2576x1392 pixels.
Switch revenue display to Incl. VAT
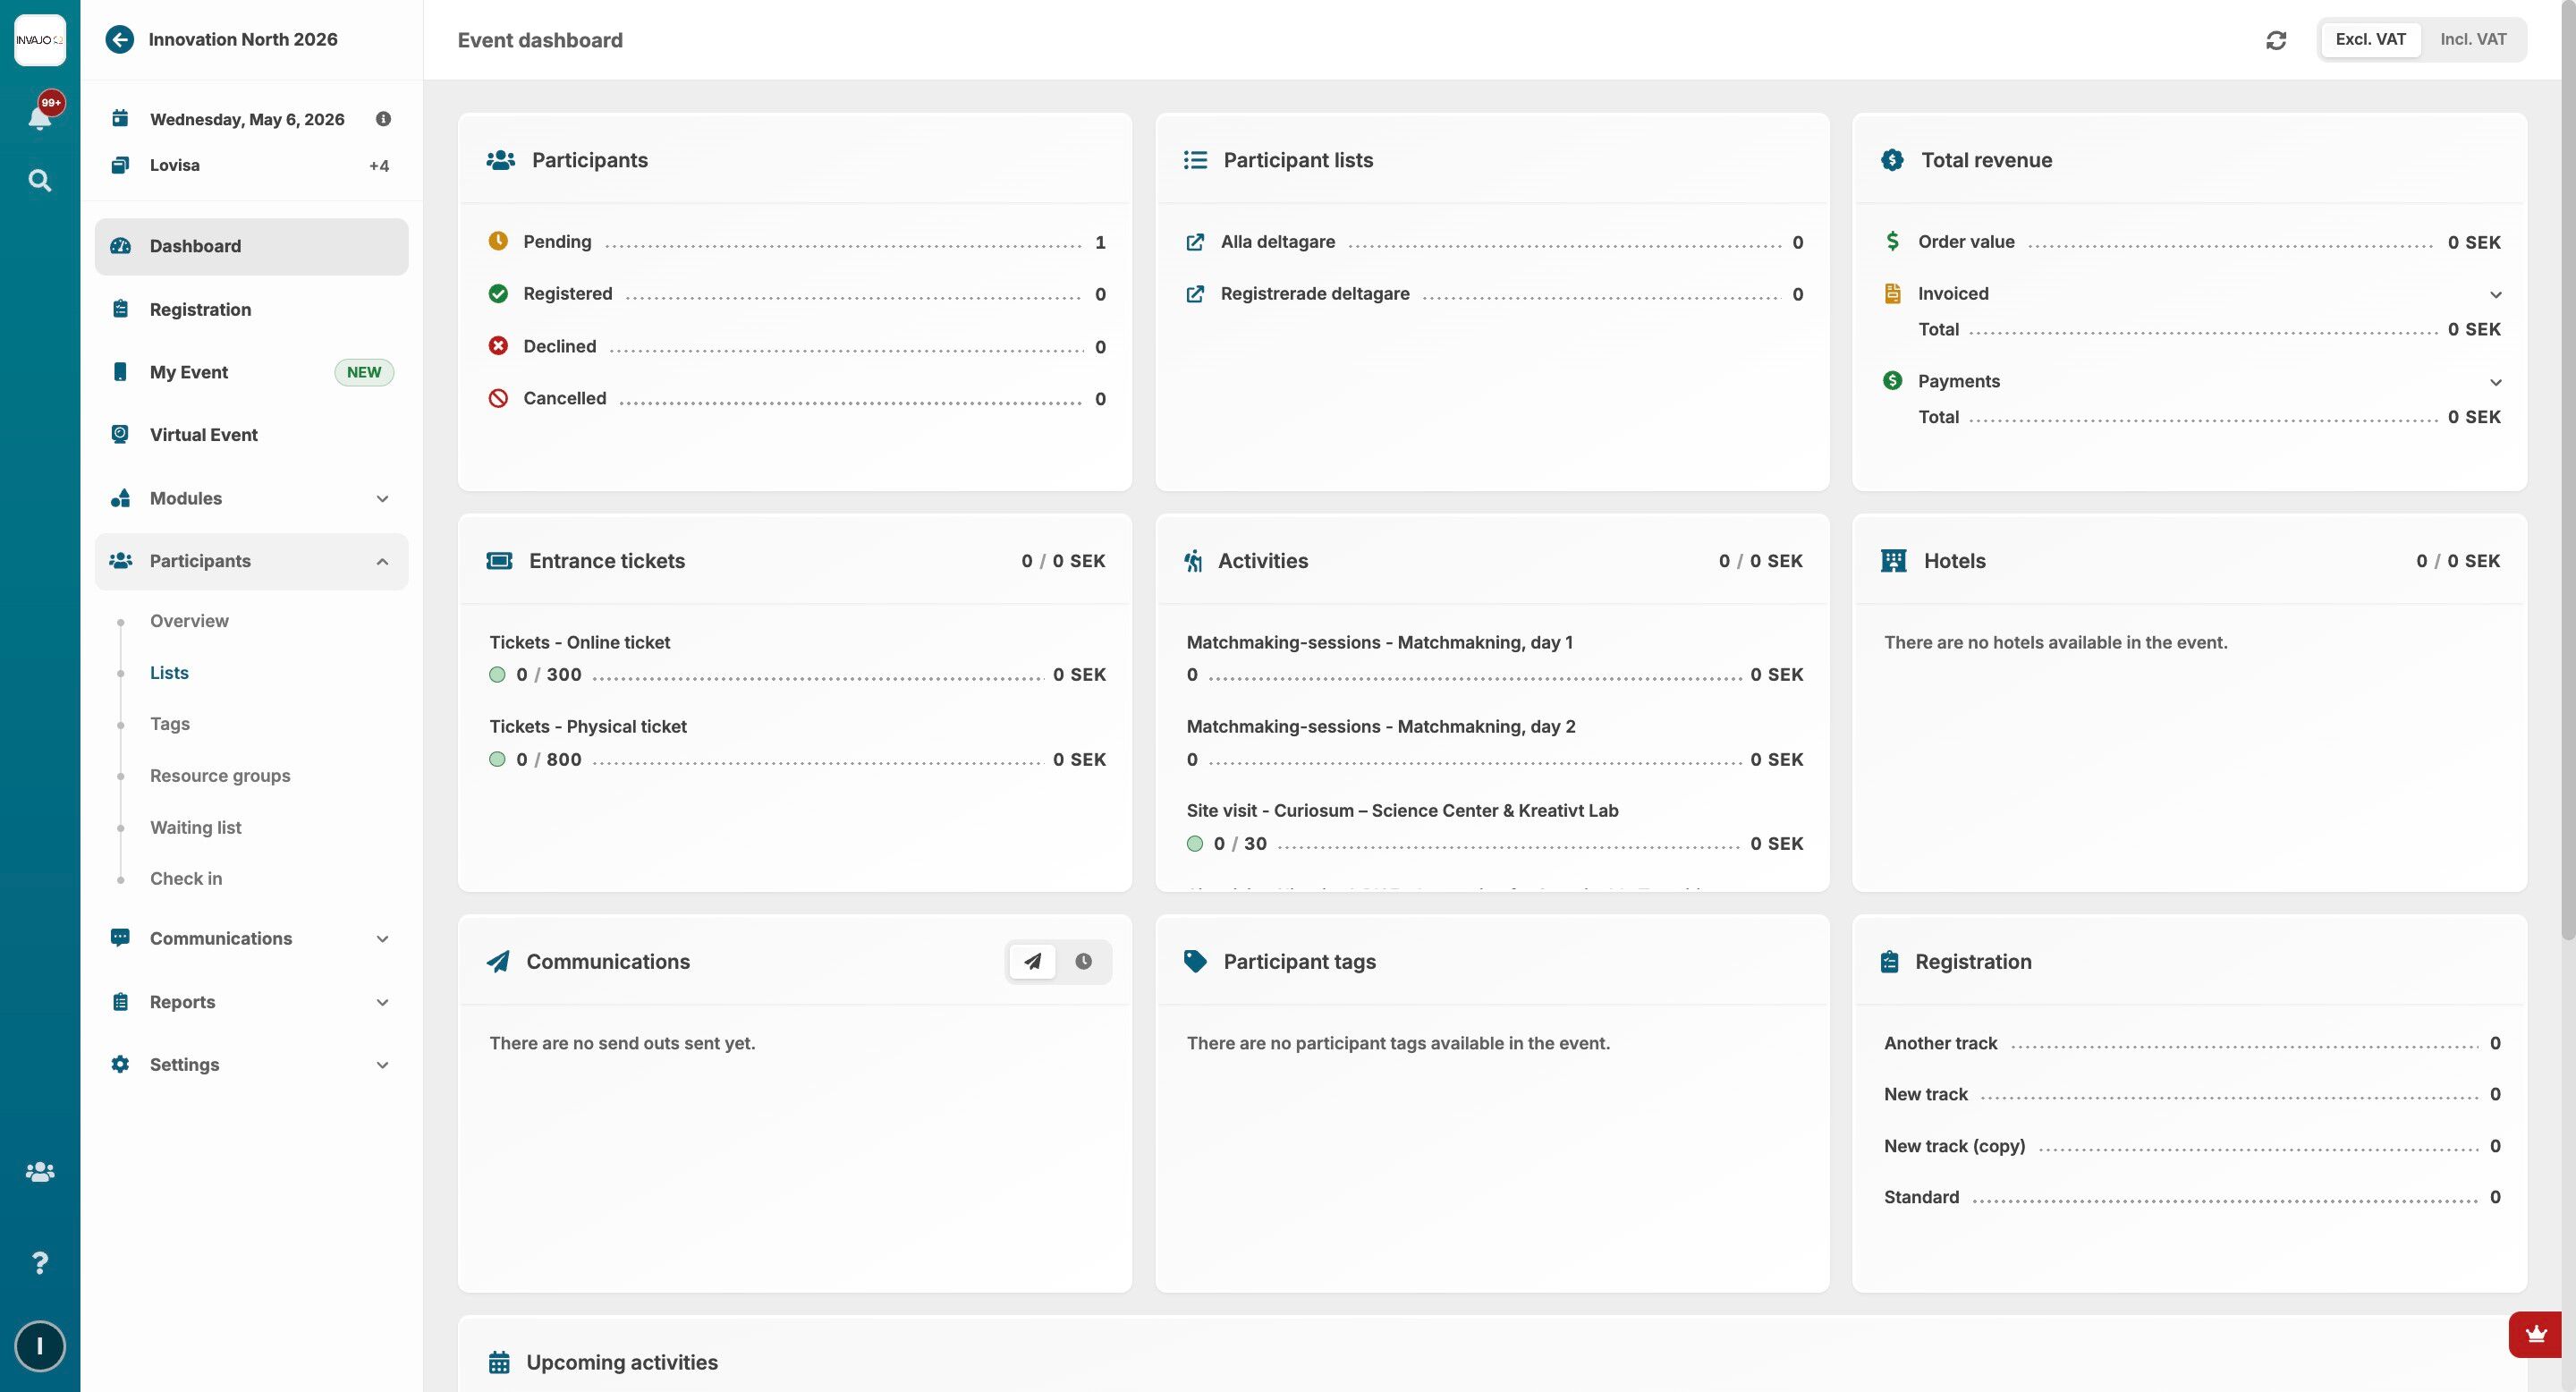coord(2472,40)
